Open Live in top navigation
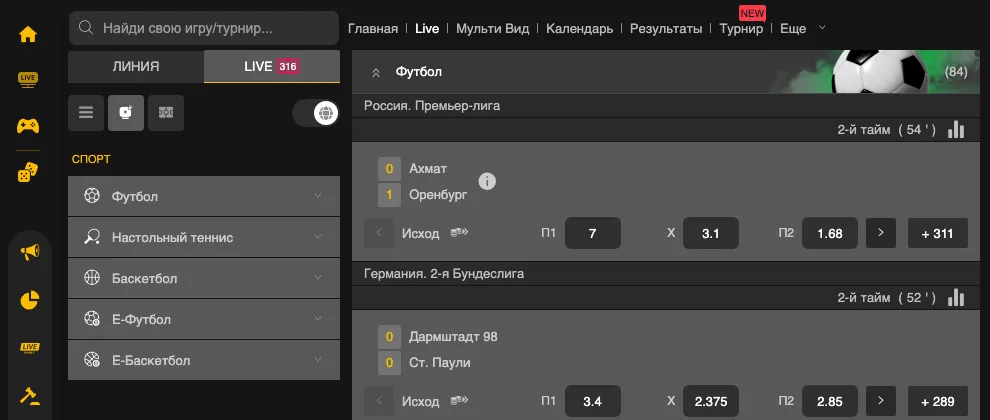Viewport: 990px width, 420px height. point(427,28)
